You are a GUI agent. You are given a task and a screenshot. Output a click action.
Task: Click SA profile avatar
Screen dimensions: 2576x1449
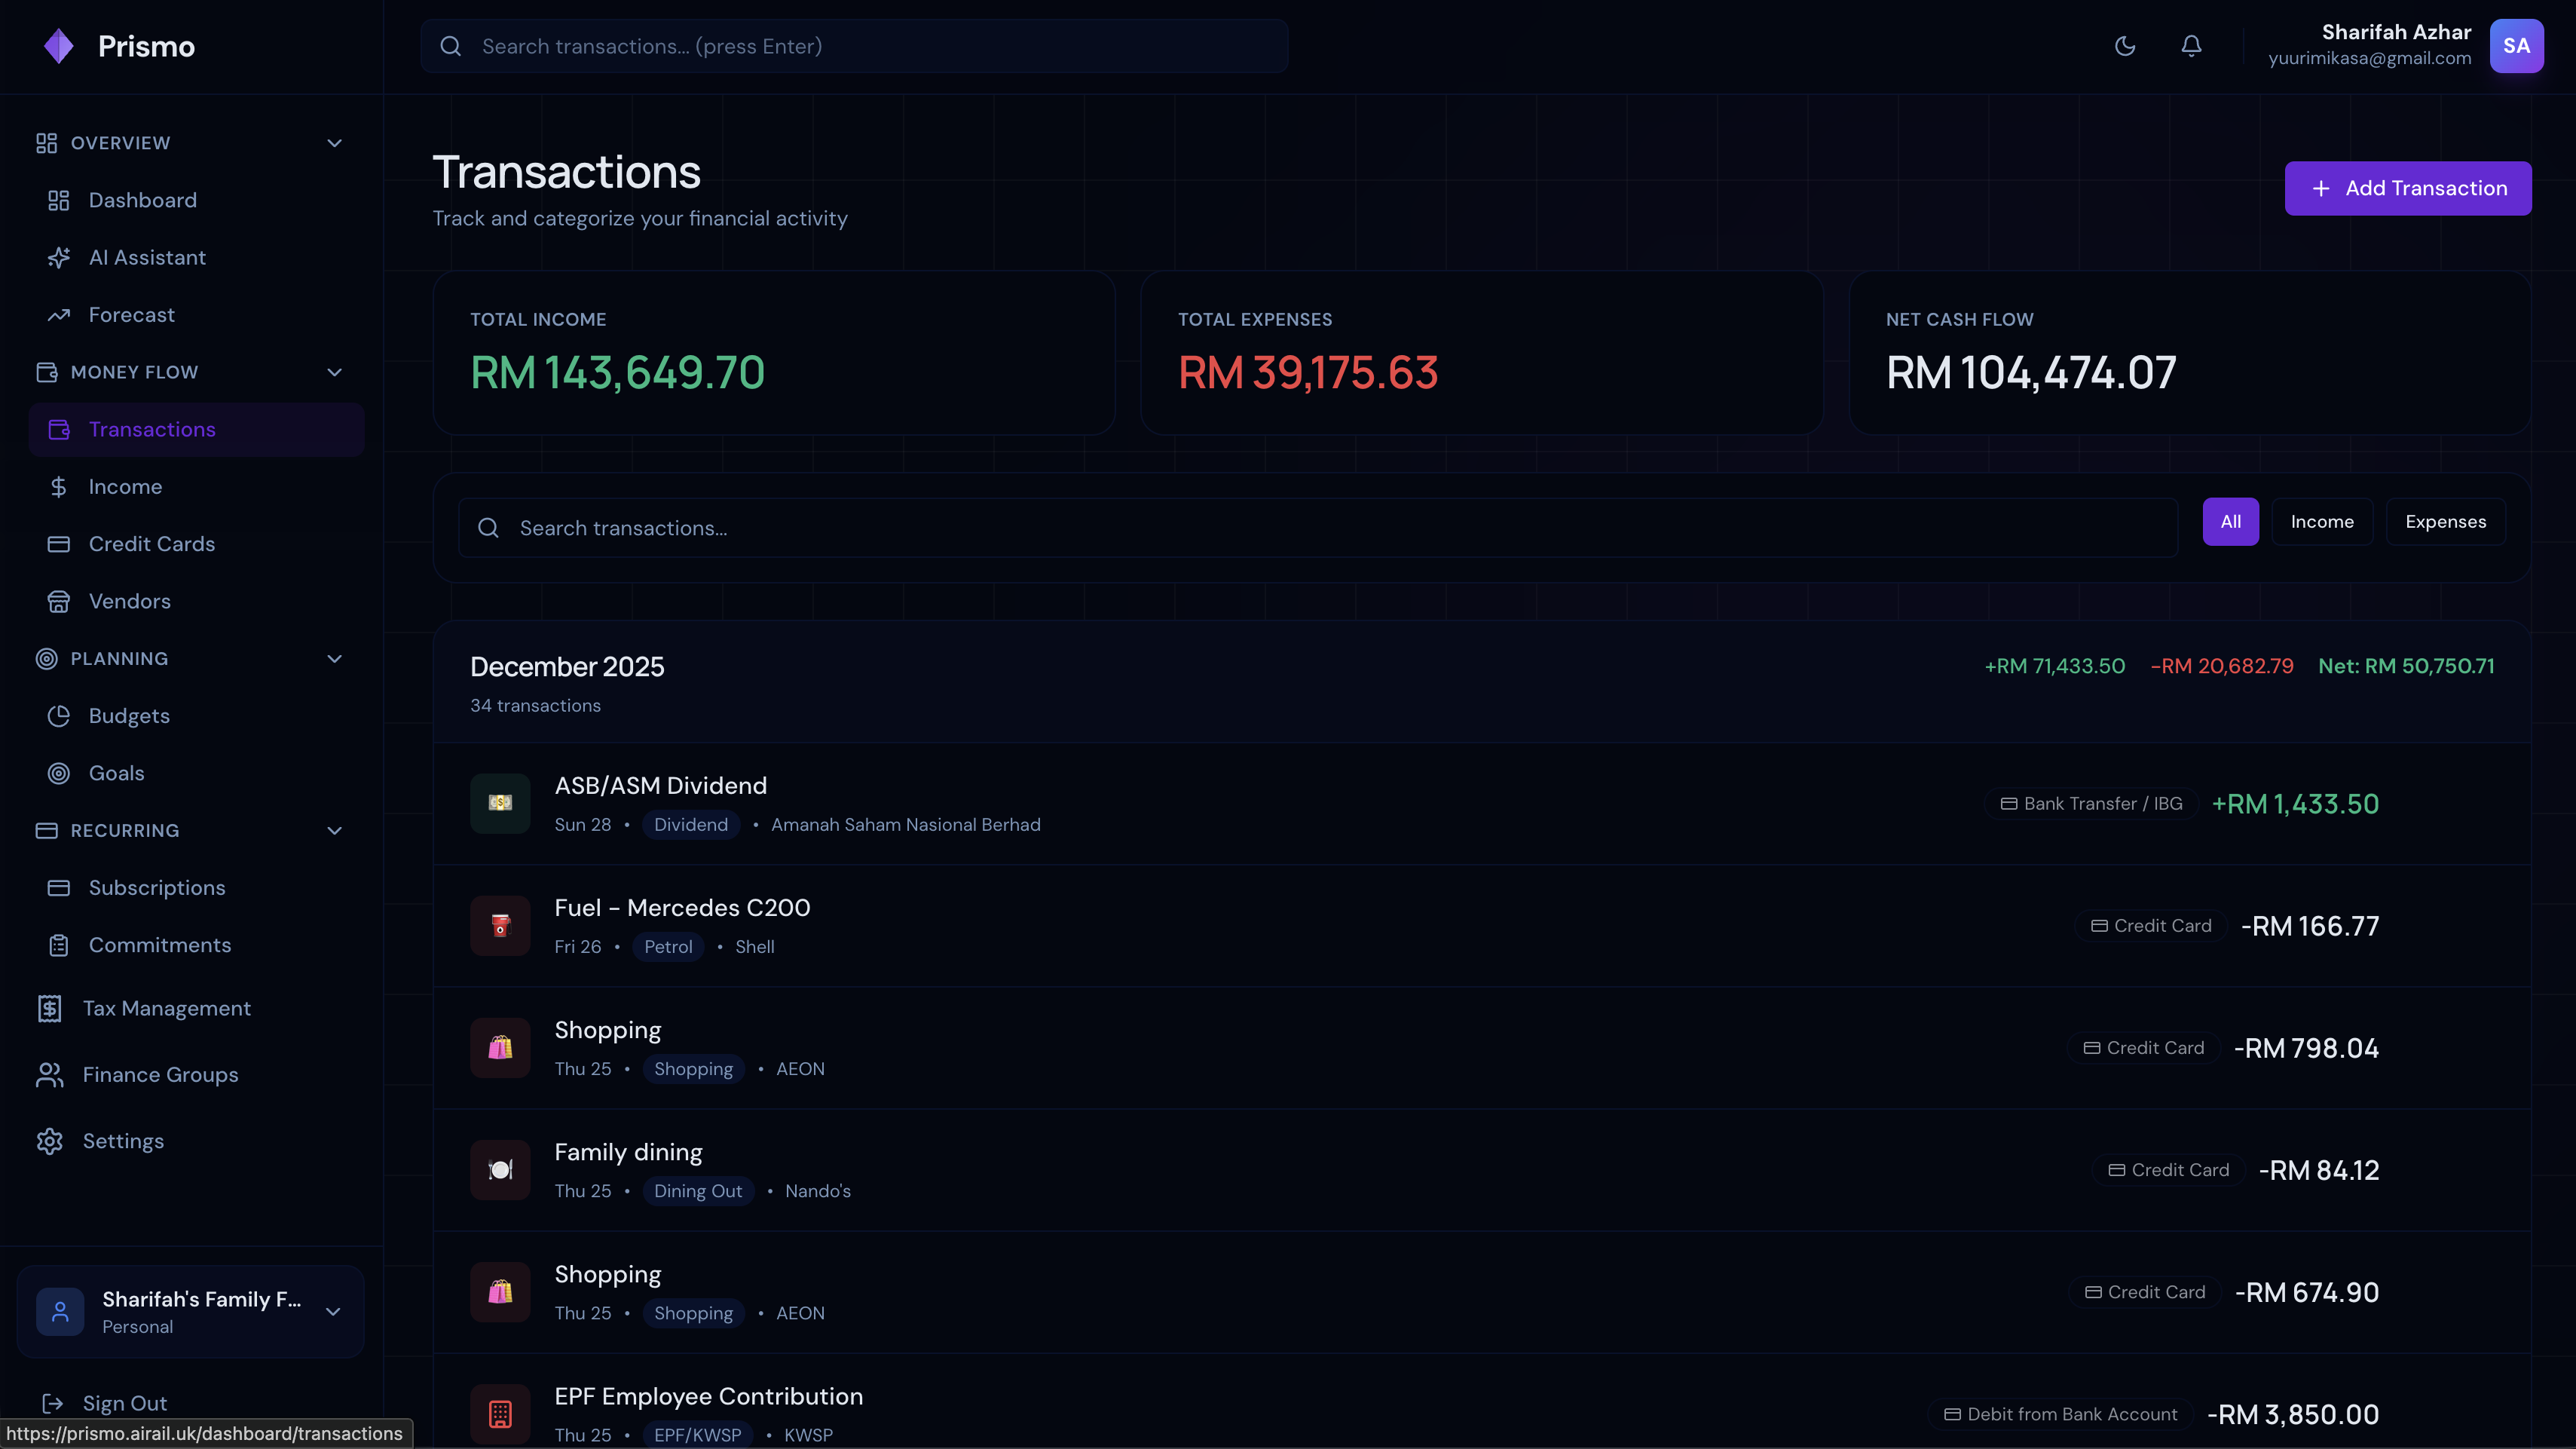2516,46
